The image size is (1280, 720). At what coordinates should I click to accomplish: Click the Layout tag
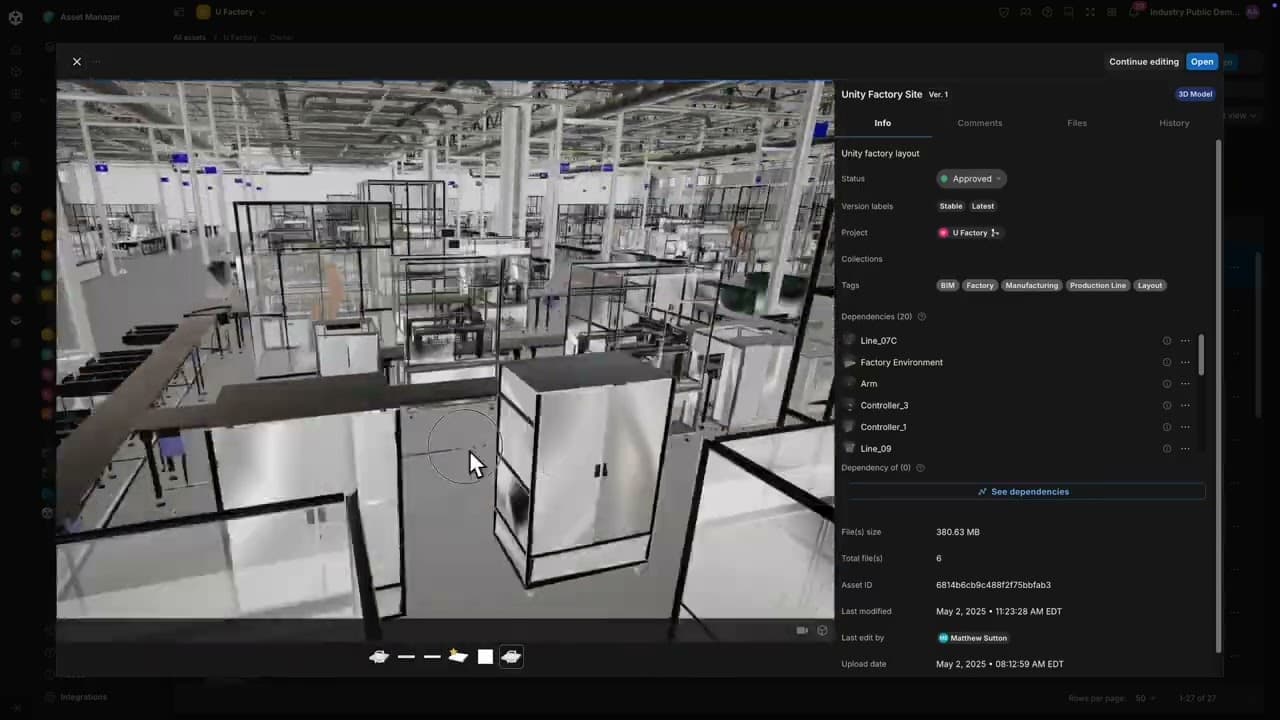[1150, 286]
